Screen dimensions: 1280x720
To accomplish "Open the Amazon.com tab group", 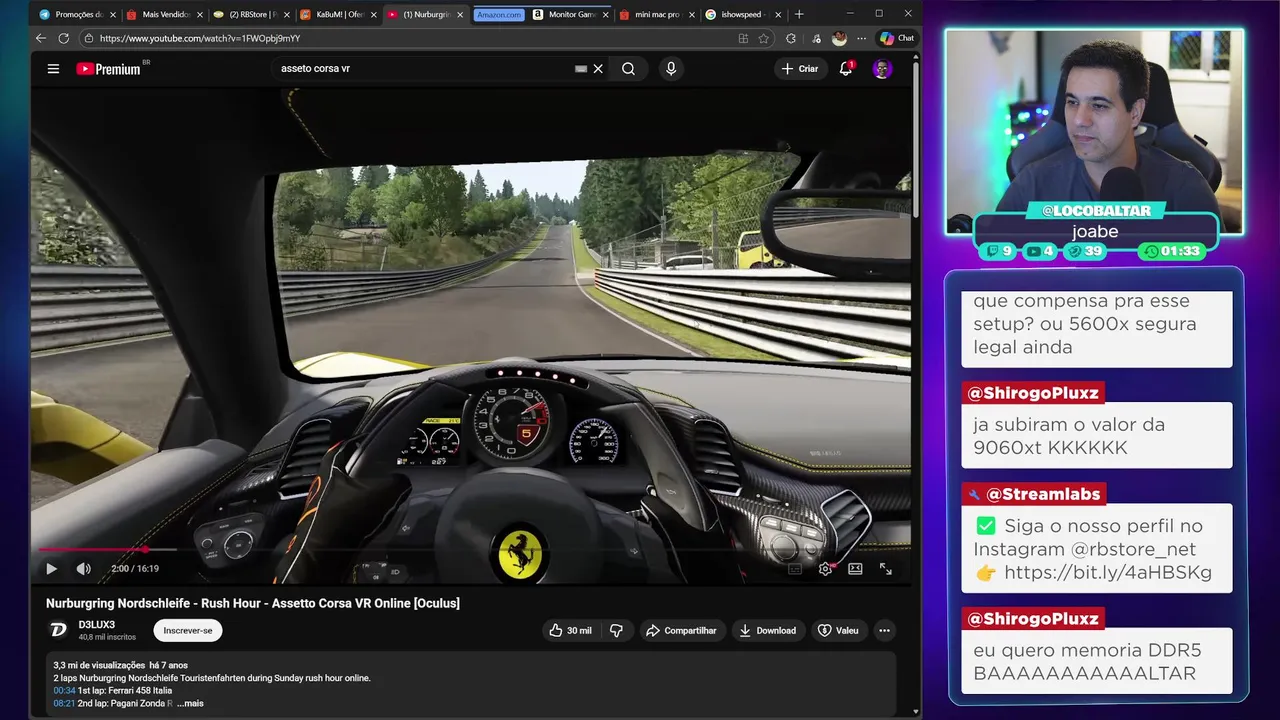I will pyautogui.click(x=499, y=15).
